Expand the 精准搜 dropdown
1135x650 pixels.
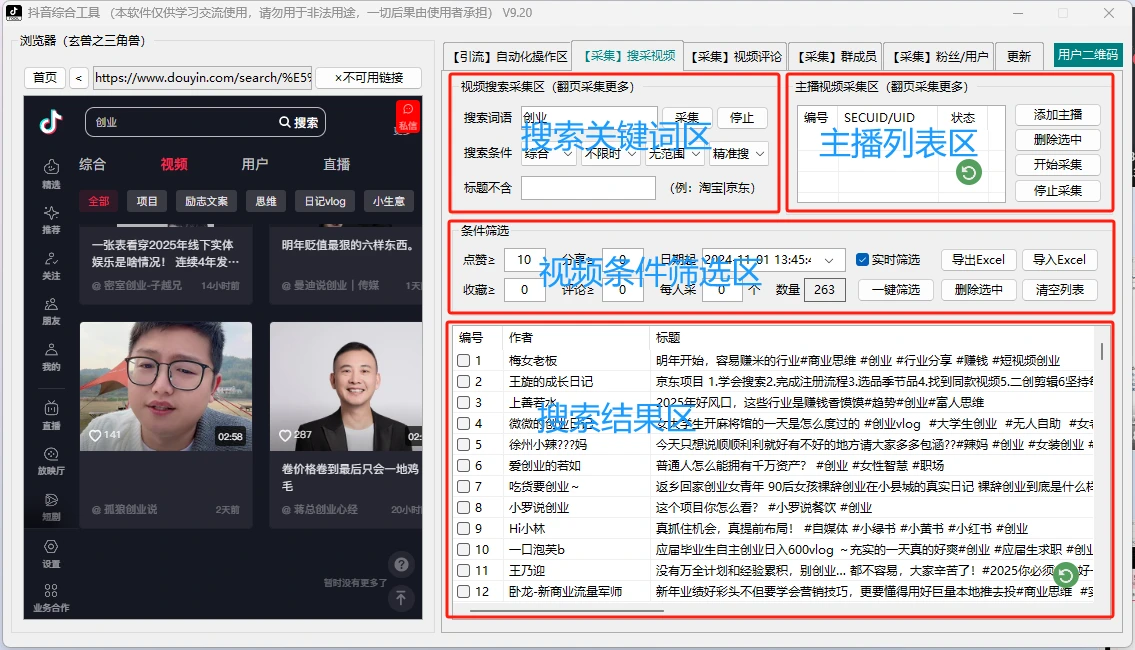(739, 153)
